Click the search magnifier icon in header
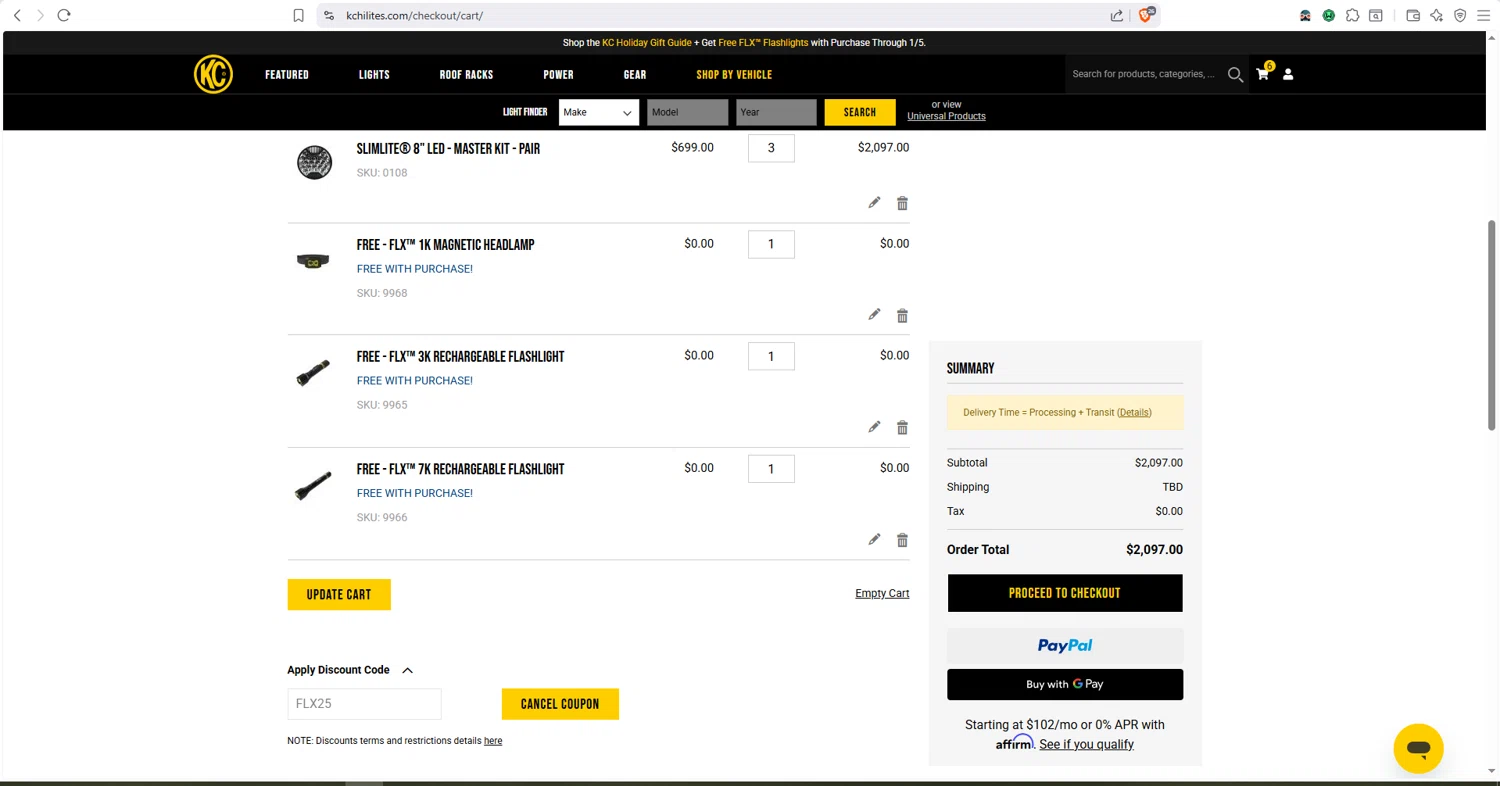The width and height of the screenshot is (1500, 786). (x=1235, y=74)
